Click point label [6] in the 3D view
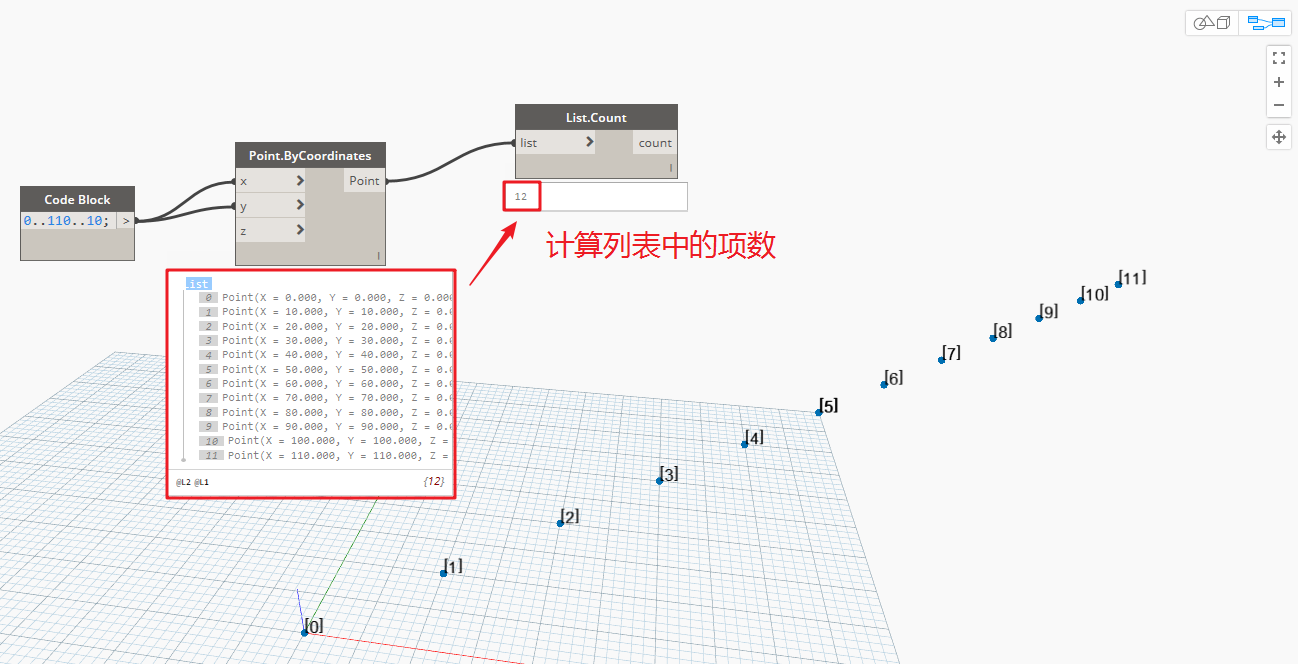The height and width of the screenshot is (664, 1298). pyautogui.click(x=893, y=378)
